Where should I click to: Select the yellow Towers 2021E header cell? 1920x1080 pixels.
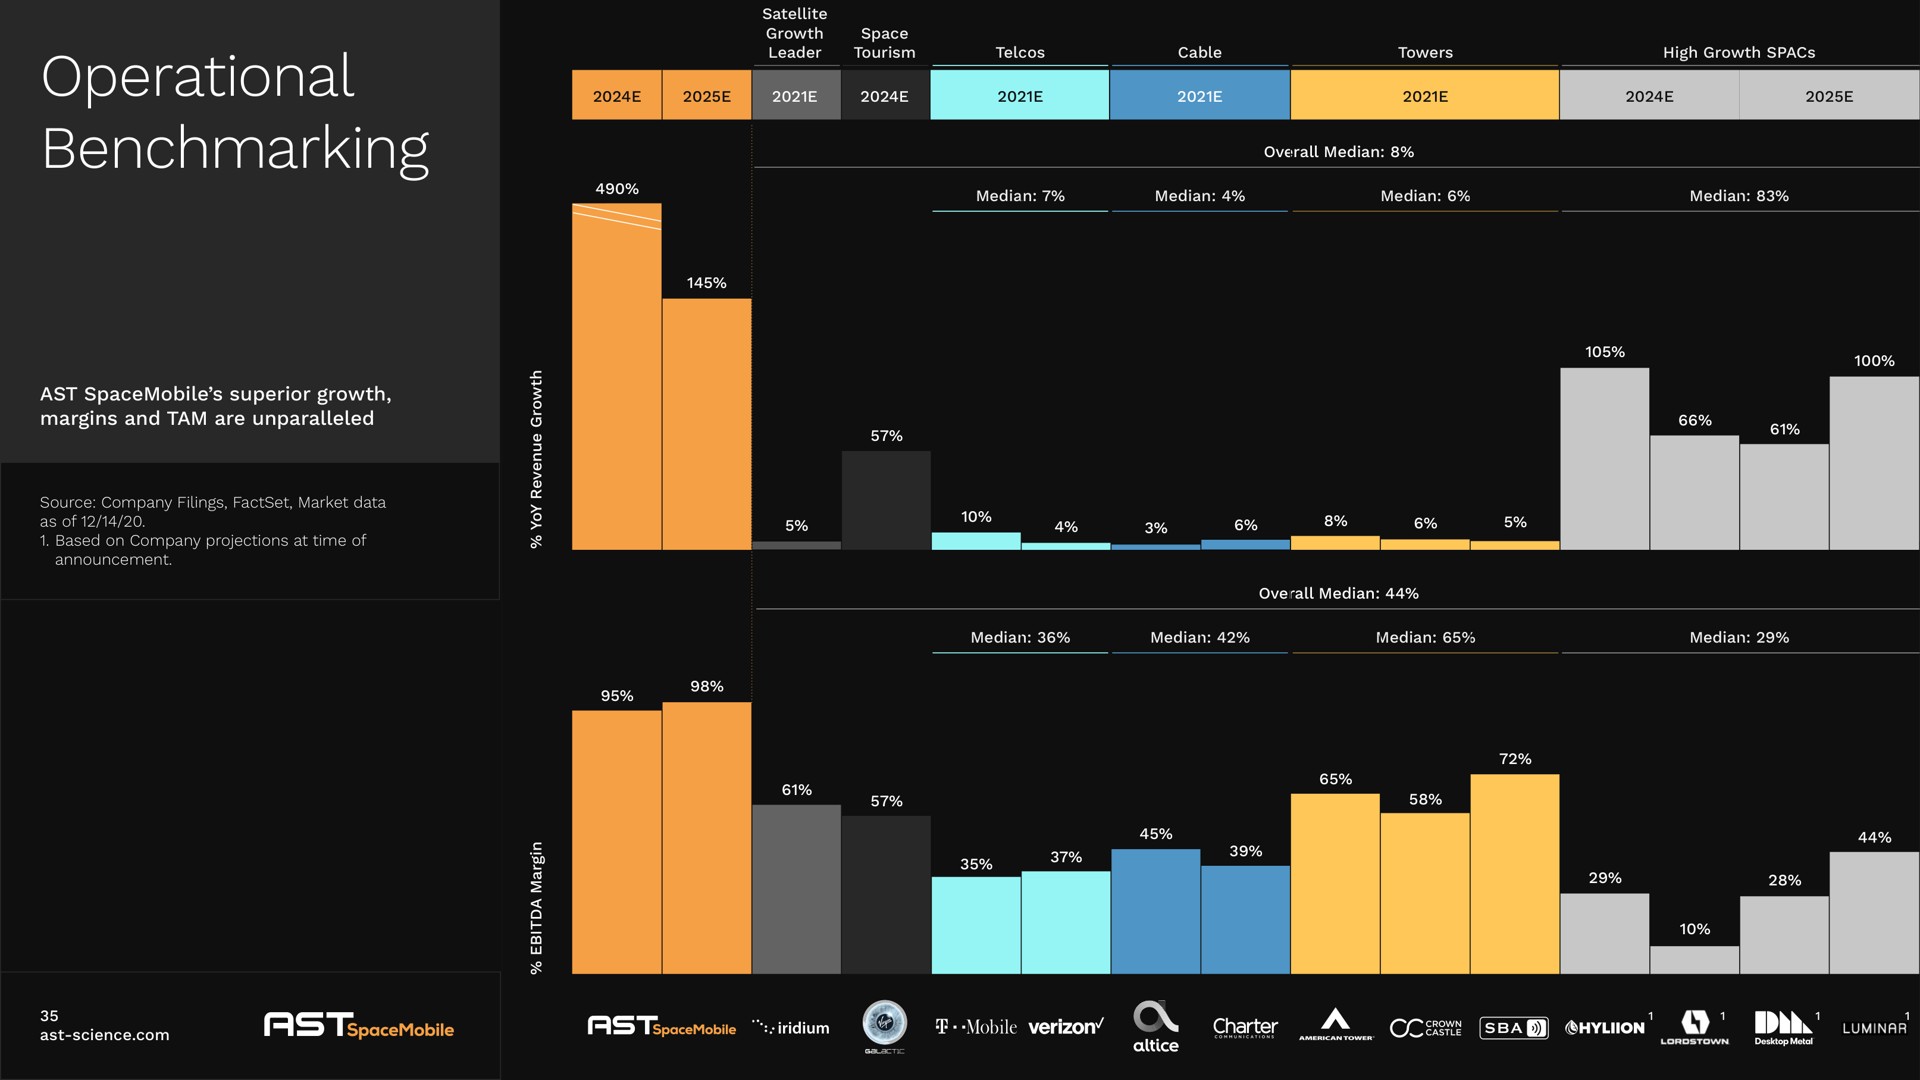point(1425,96)
